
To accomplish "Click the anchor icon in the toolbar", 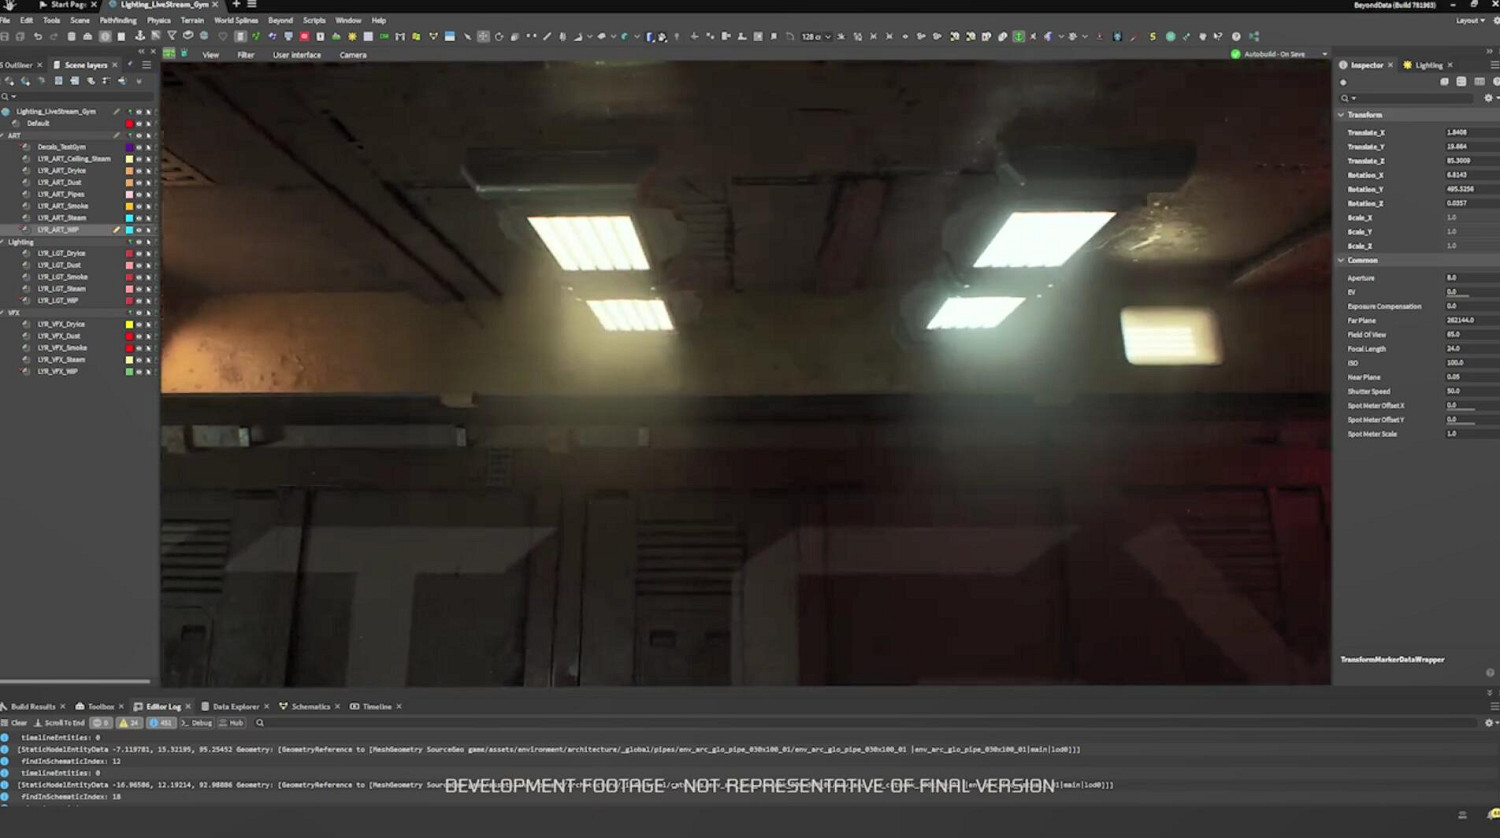I will pos(139,37).
